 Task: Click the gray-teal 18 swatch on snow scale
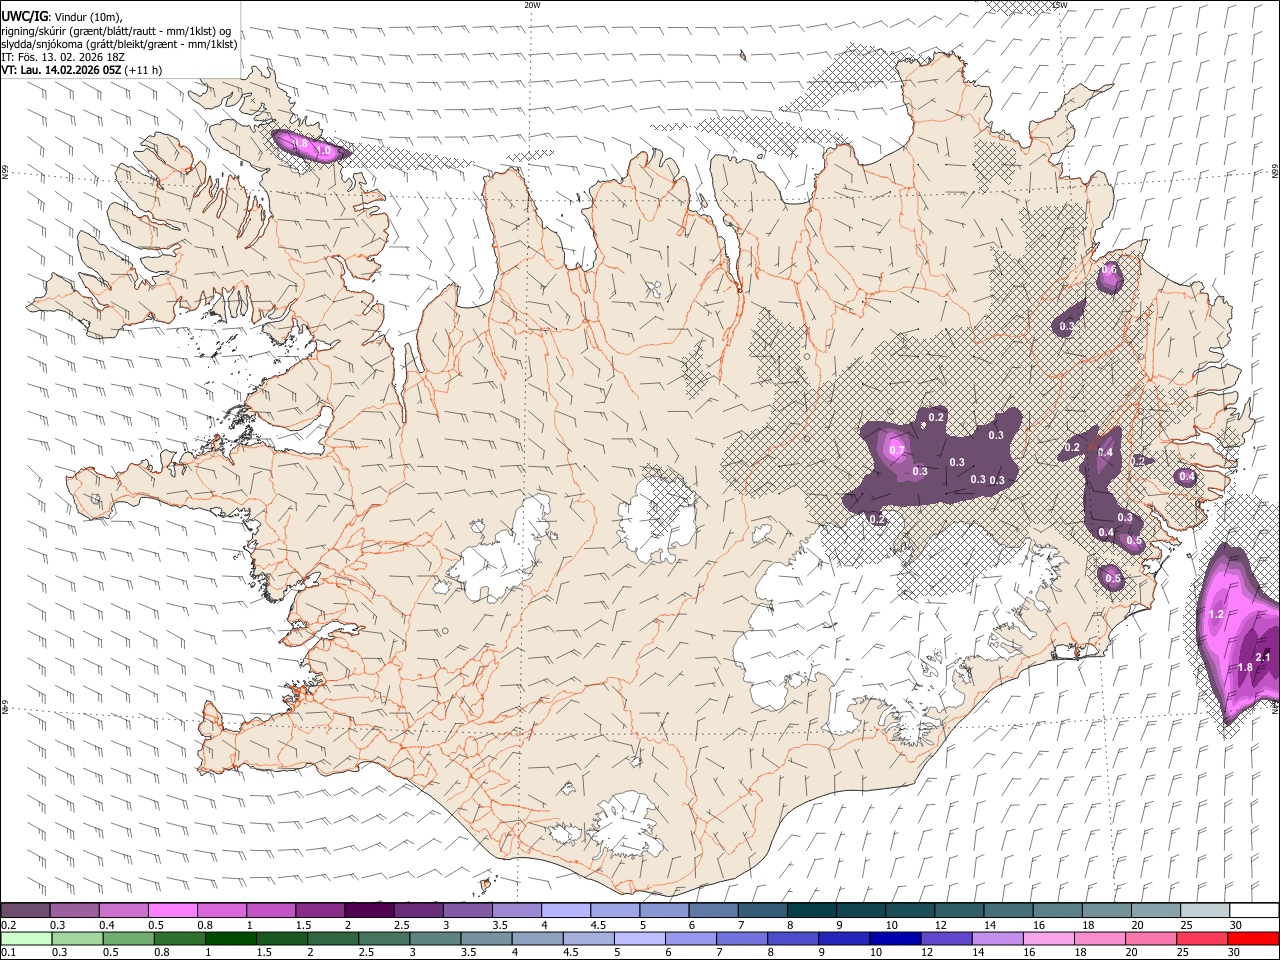click(x=1106, y=910)
